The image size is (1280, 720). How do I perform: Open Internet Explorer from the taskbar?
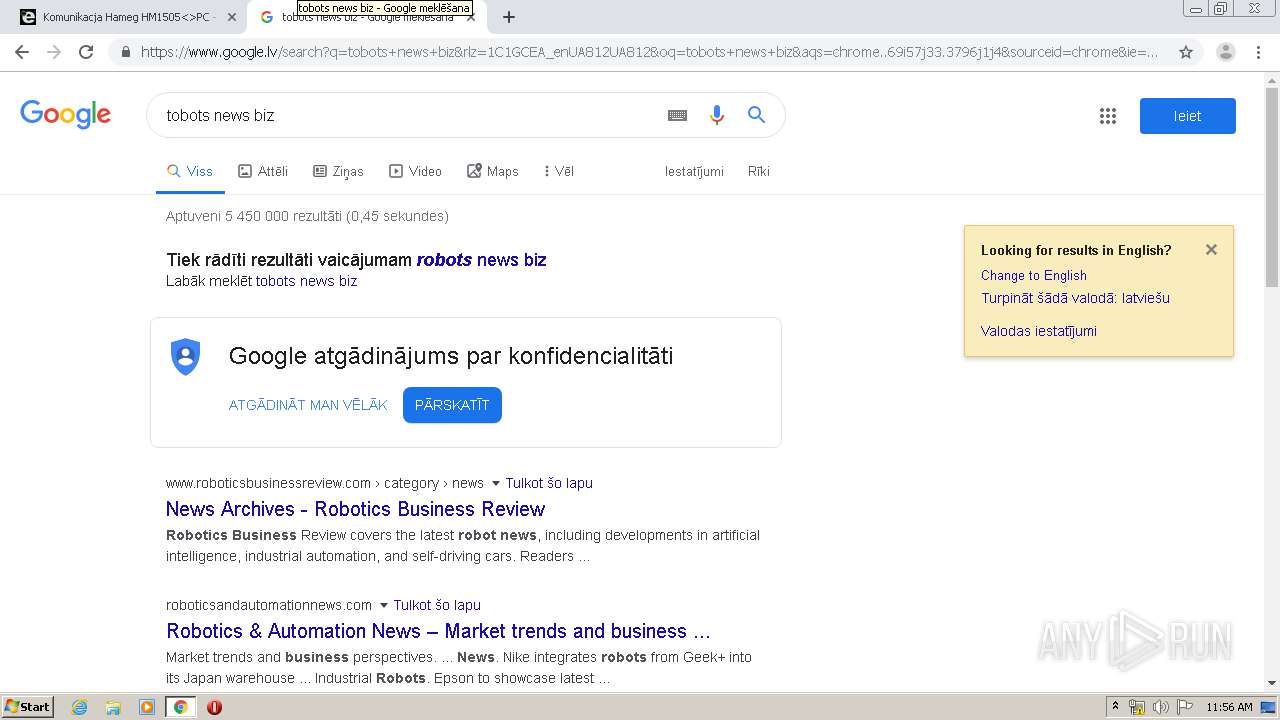80,707
